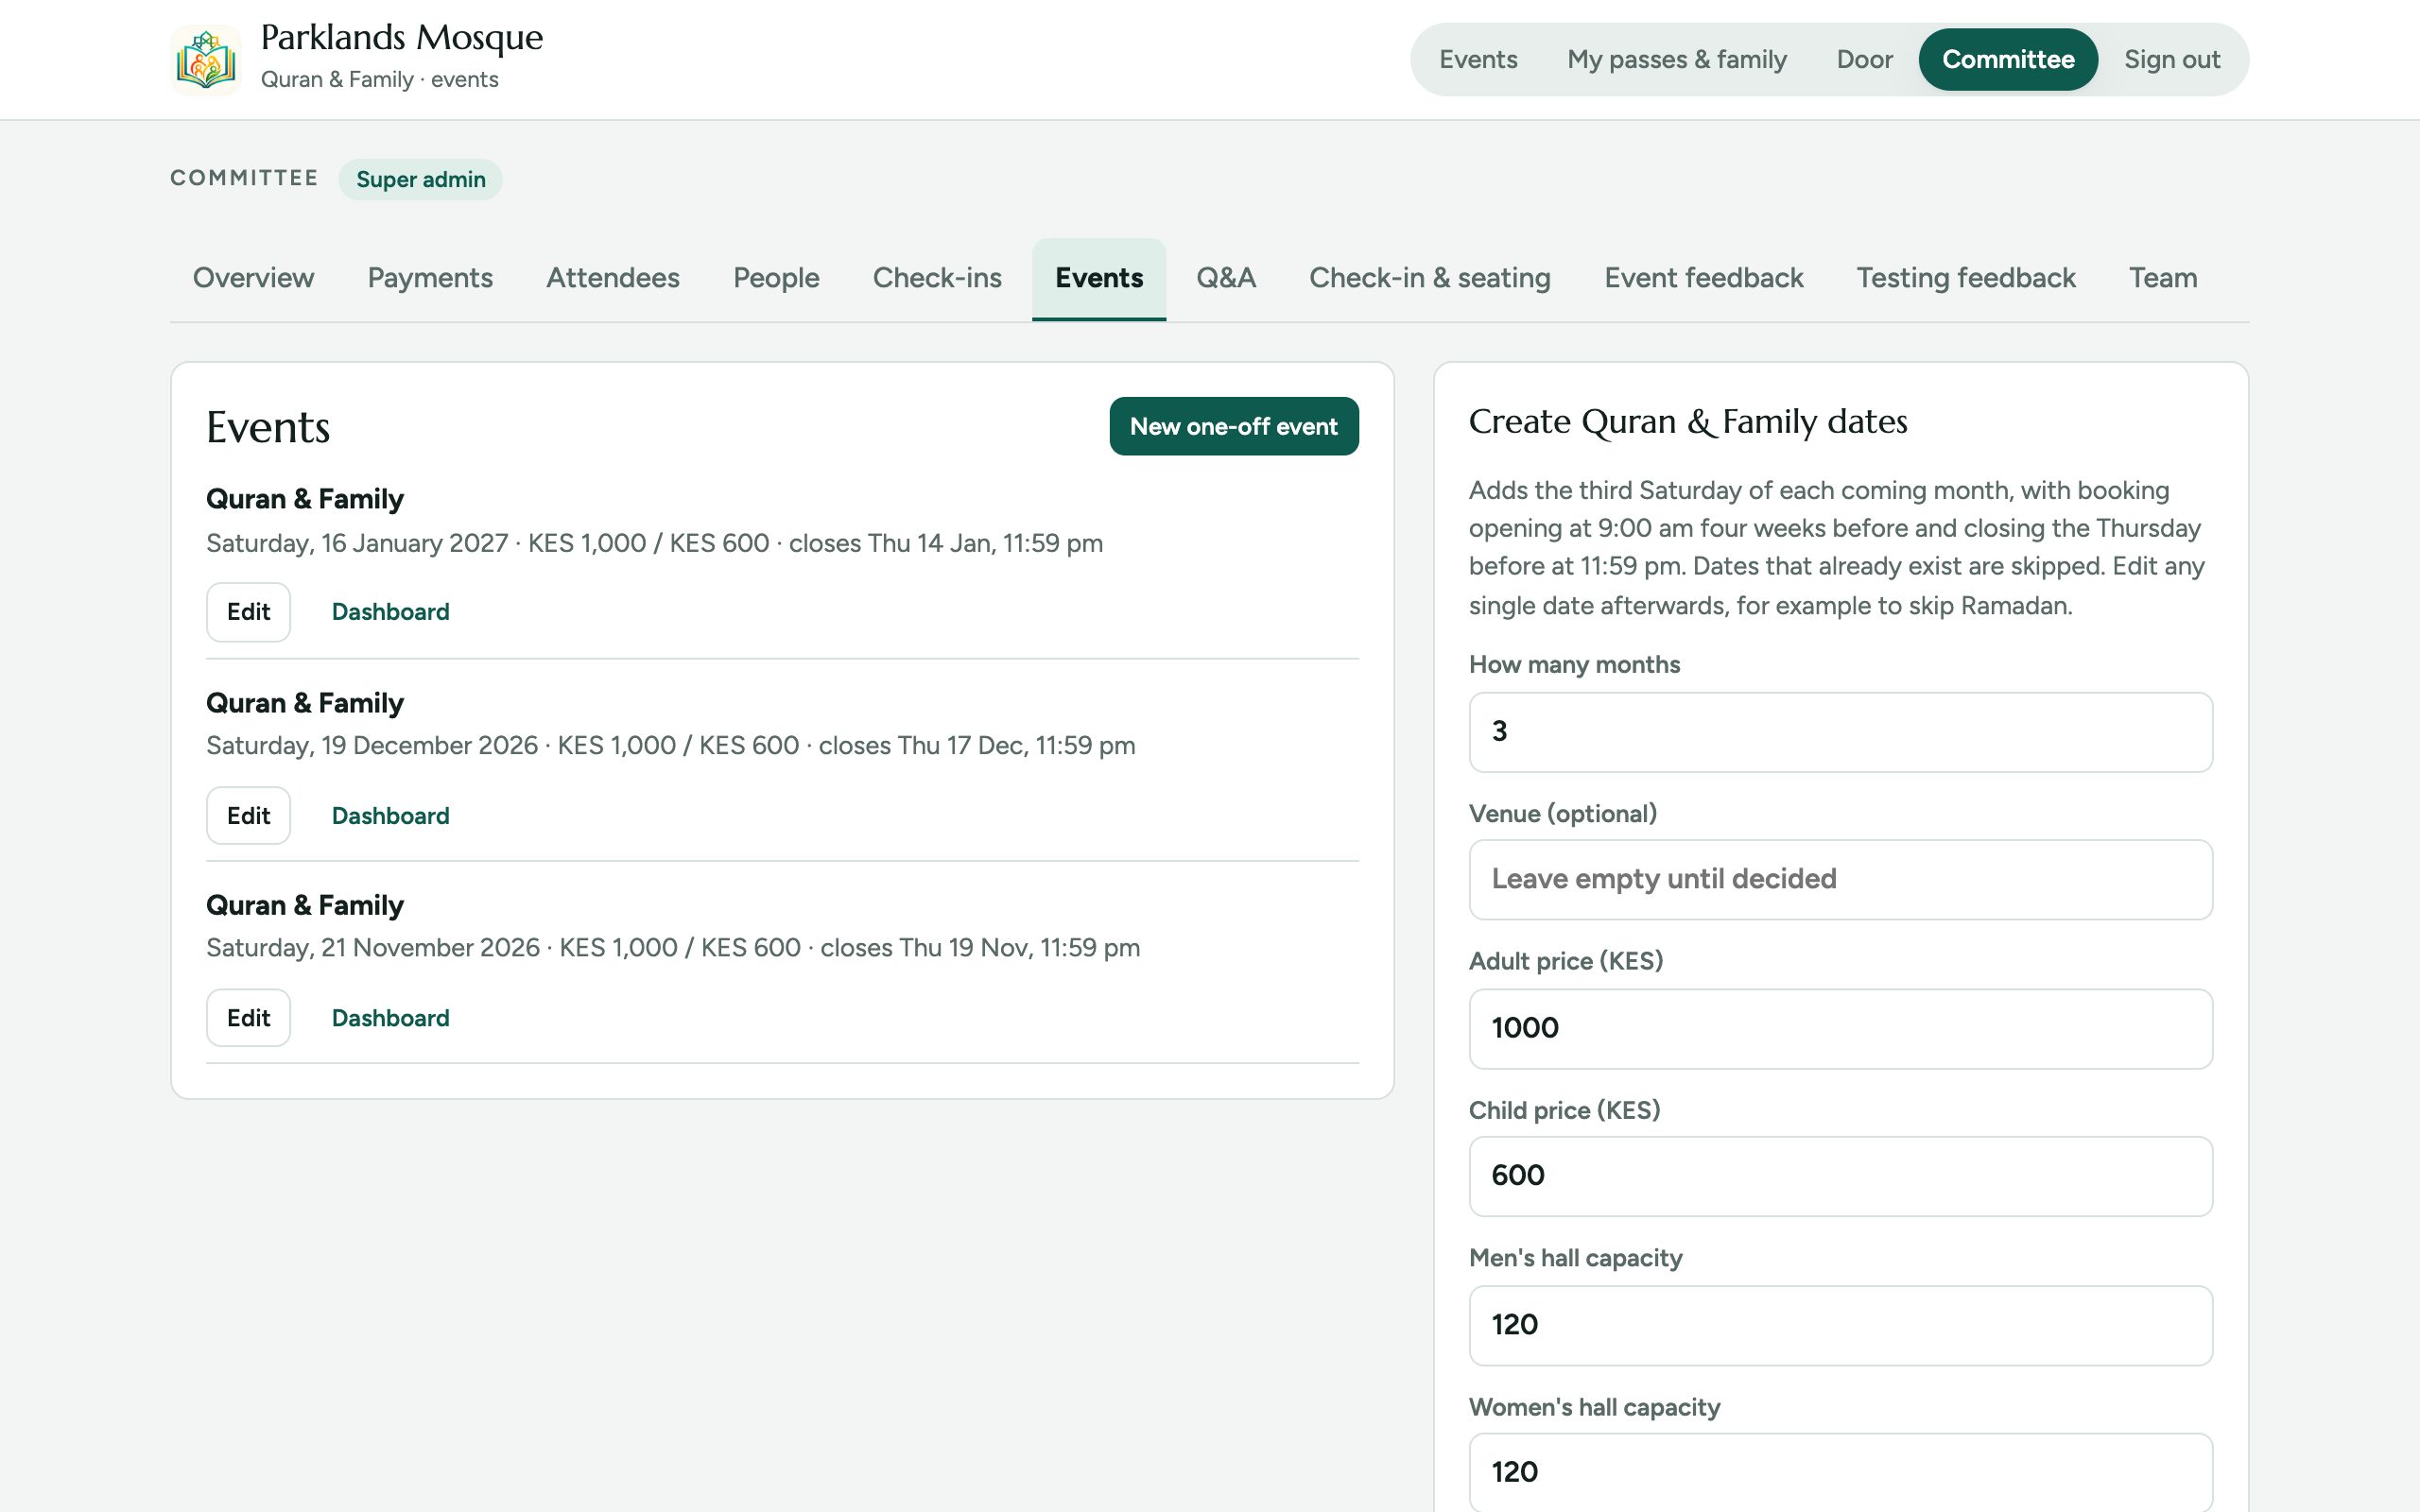
Task: Open Dashboard for 16 January 2027 event
Action: [x=390, y=612]
